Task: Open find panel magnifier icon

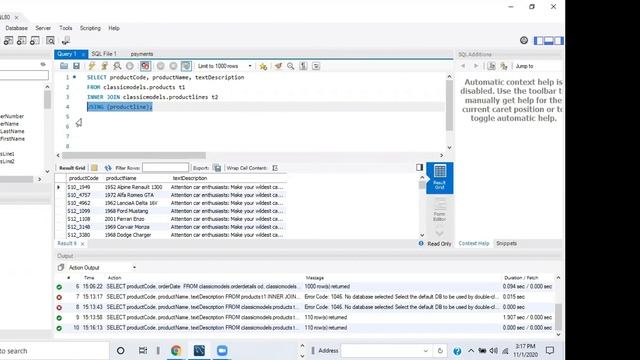Action: point(291,66)
